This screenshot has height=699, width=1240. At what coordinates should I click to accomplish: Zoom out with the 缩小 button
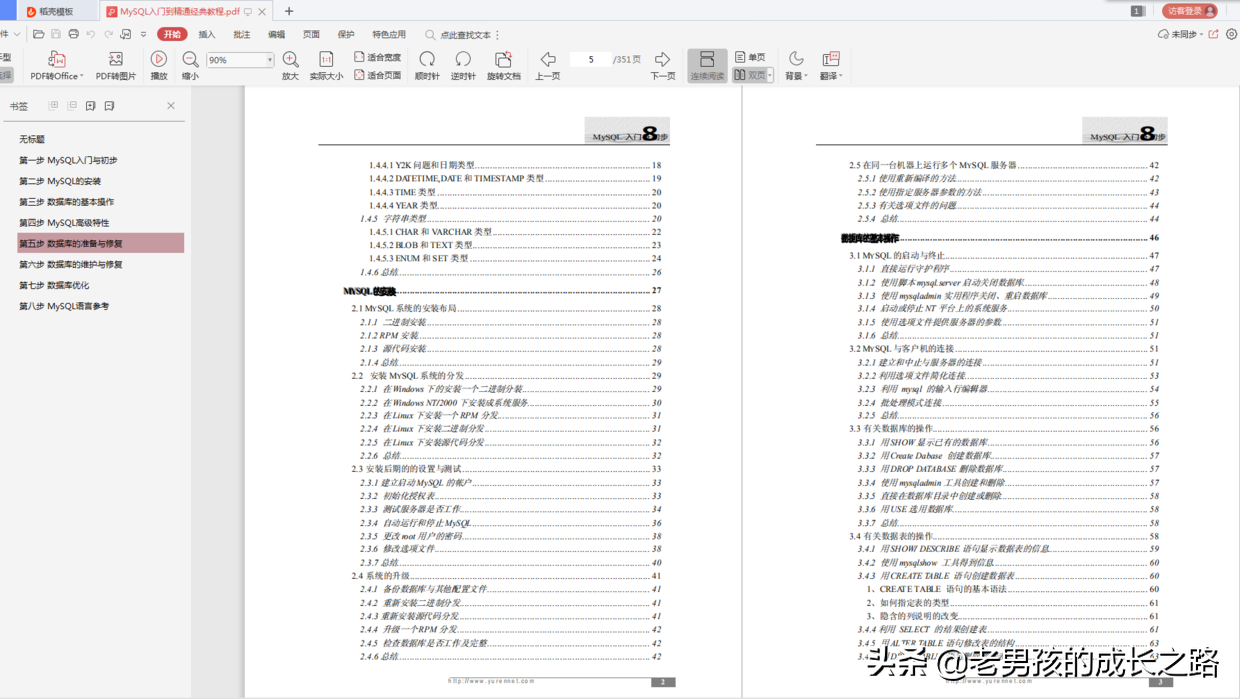coord(190,66)
